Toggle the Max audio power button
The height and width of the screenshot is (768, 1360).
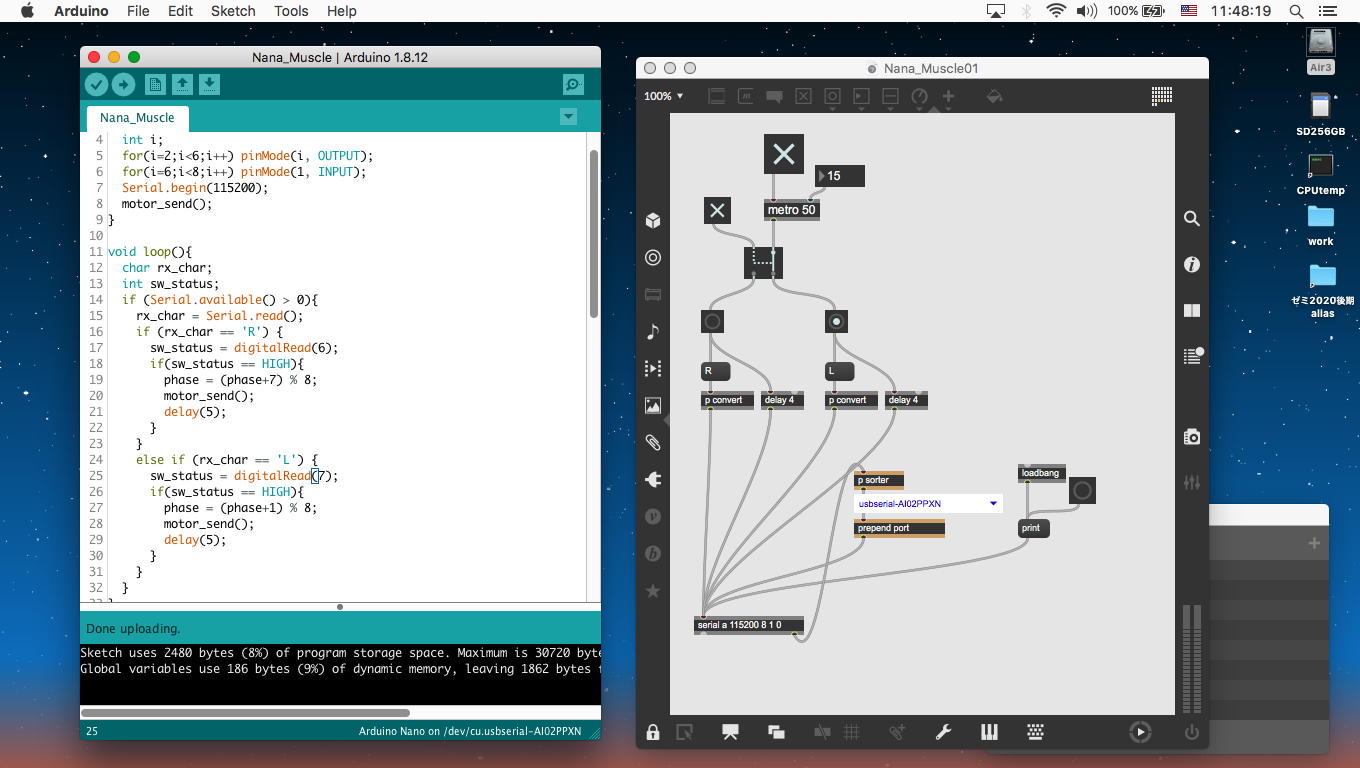(1191, 732)
